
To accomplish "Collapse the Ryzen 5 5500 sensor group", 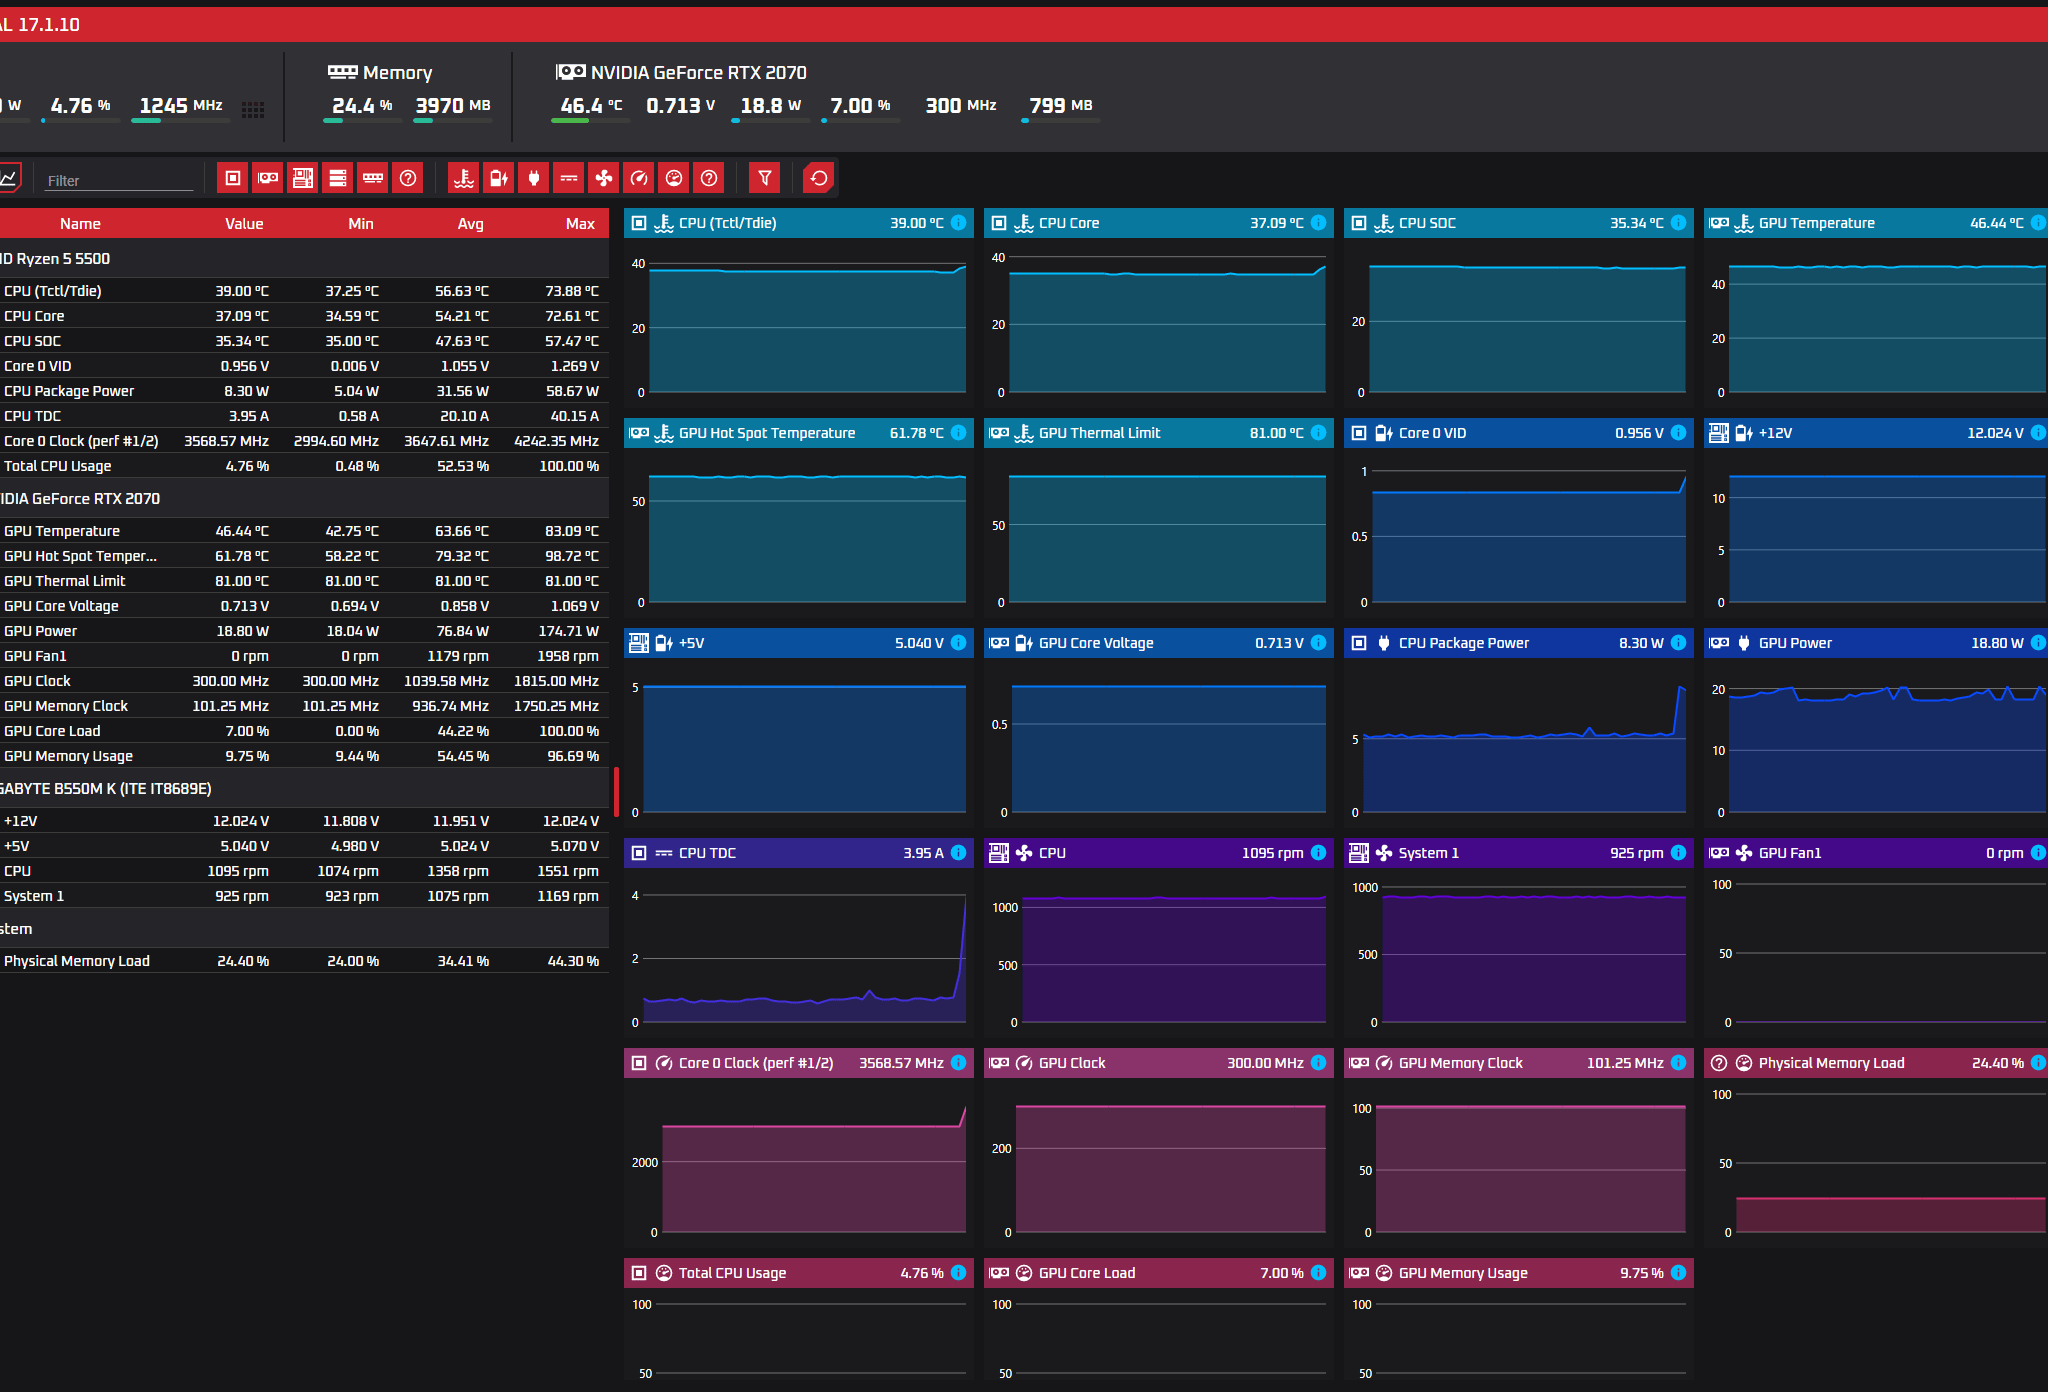I will (304, 258).
